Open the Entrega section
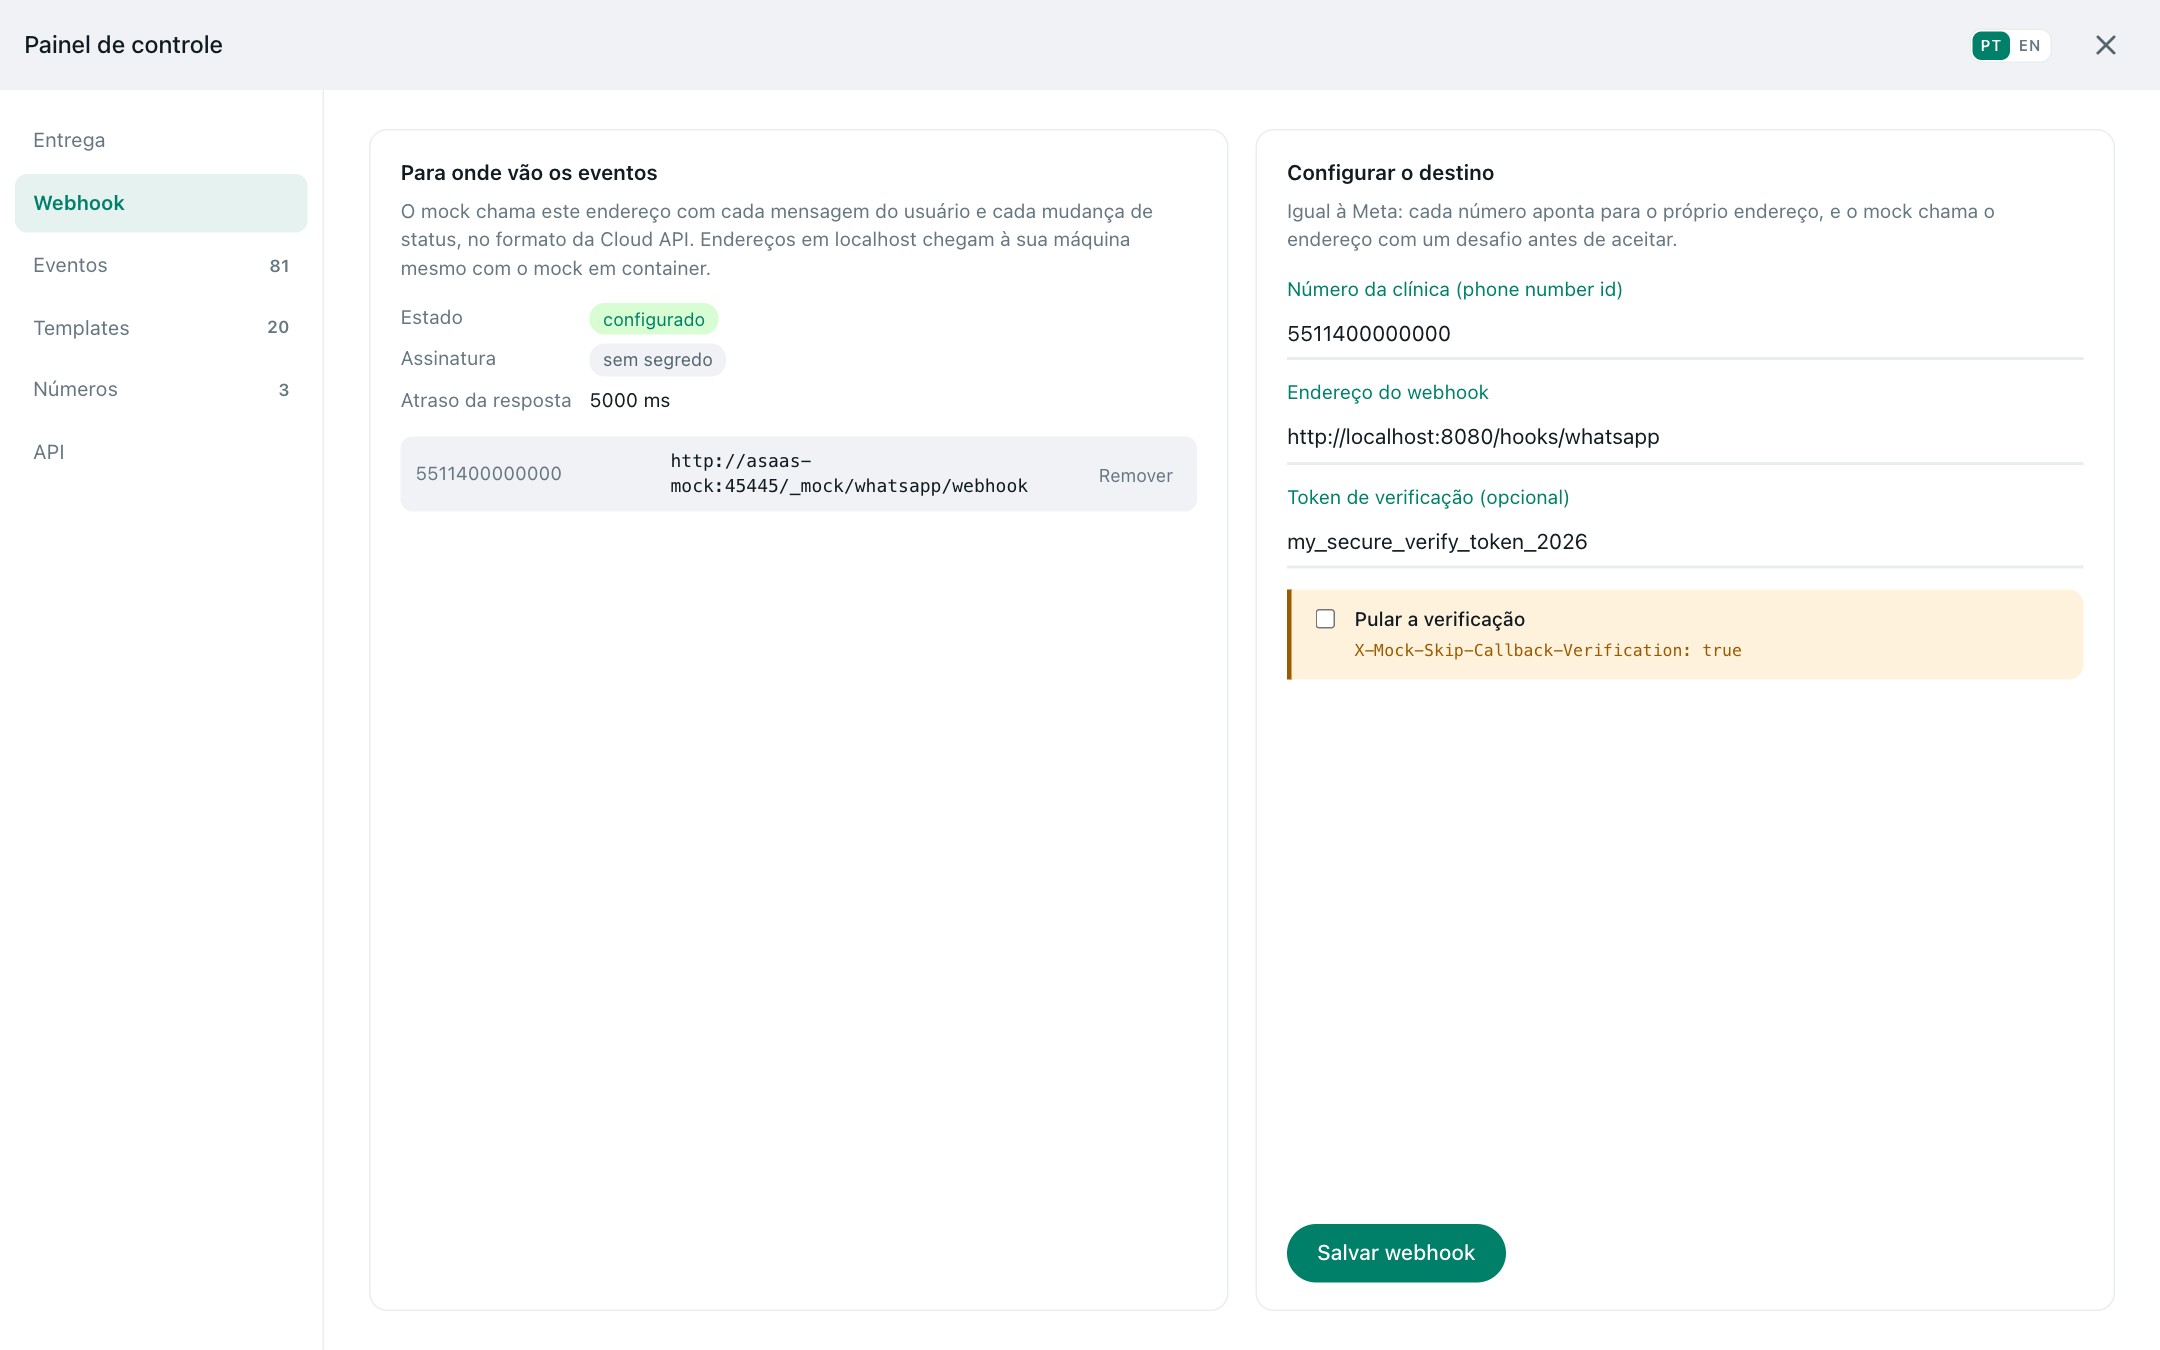The height and width of the screenshot is (1350, 2160). pos(161,140)
